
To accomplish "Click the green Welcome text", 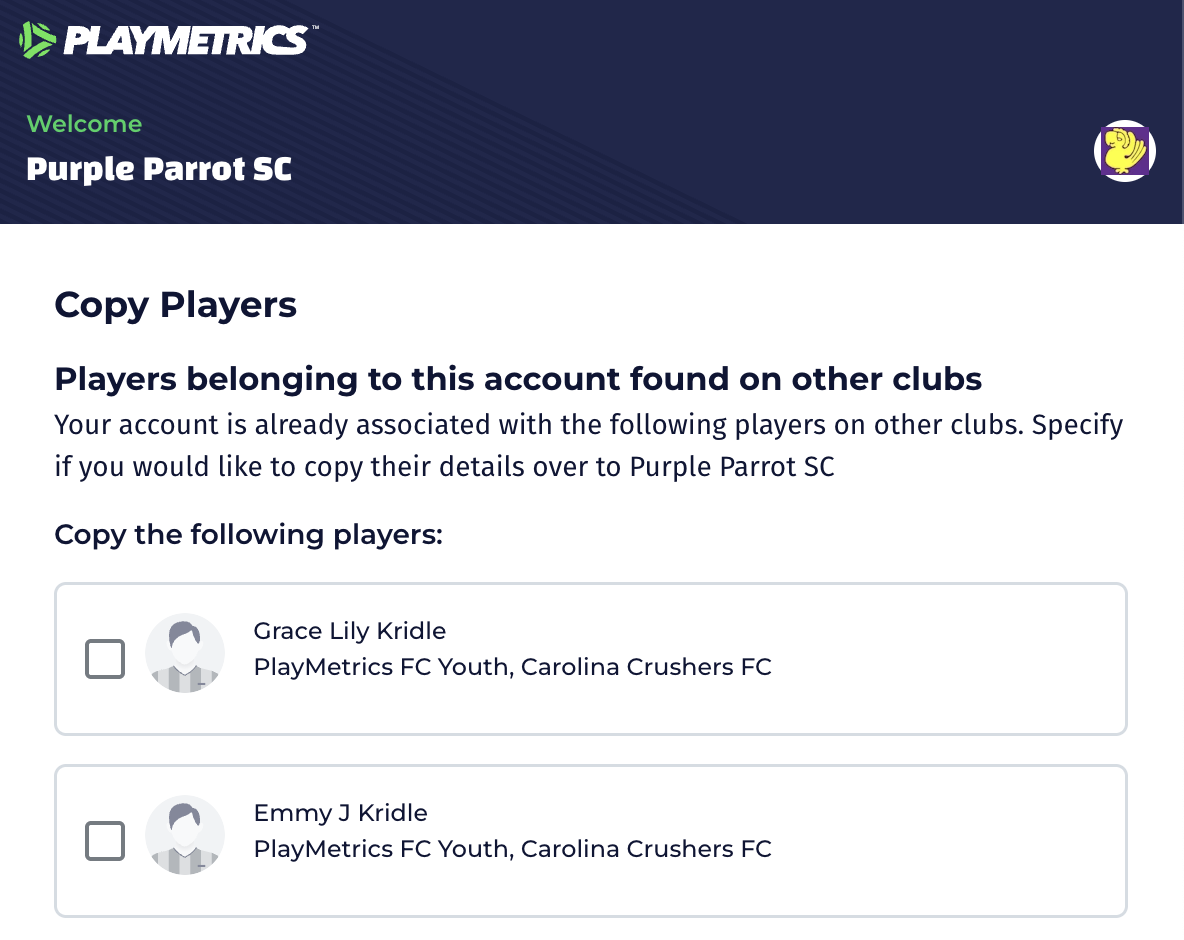I will coord(84,124).
